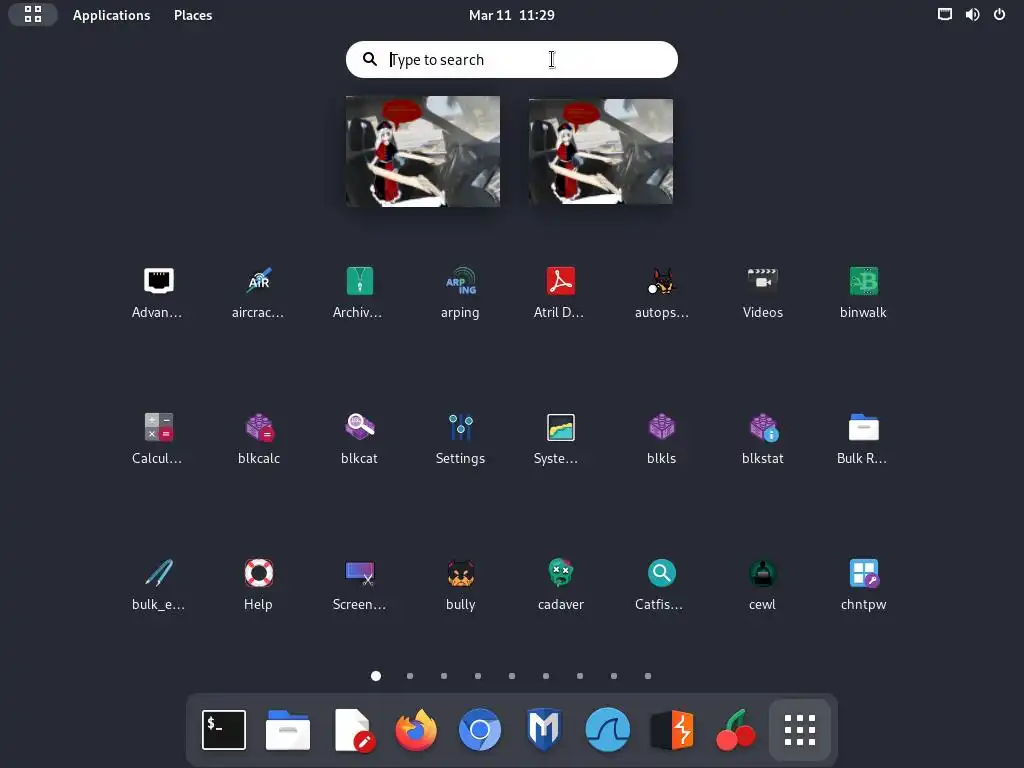Image resolution: width=1024 pixels, height=768 pixels.
Task: Launch the blkcat tool
Action: 359,428
